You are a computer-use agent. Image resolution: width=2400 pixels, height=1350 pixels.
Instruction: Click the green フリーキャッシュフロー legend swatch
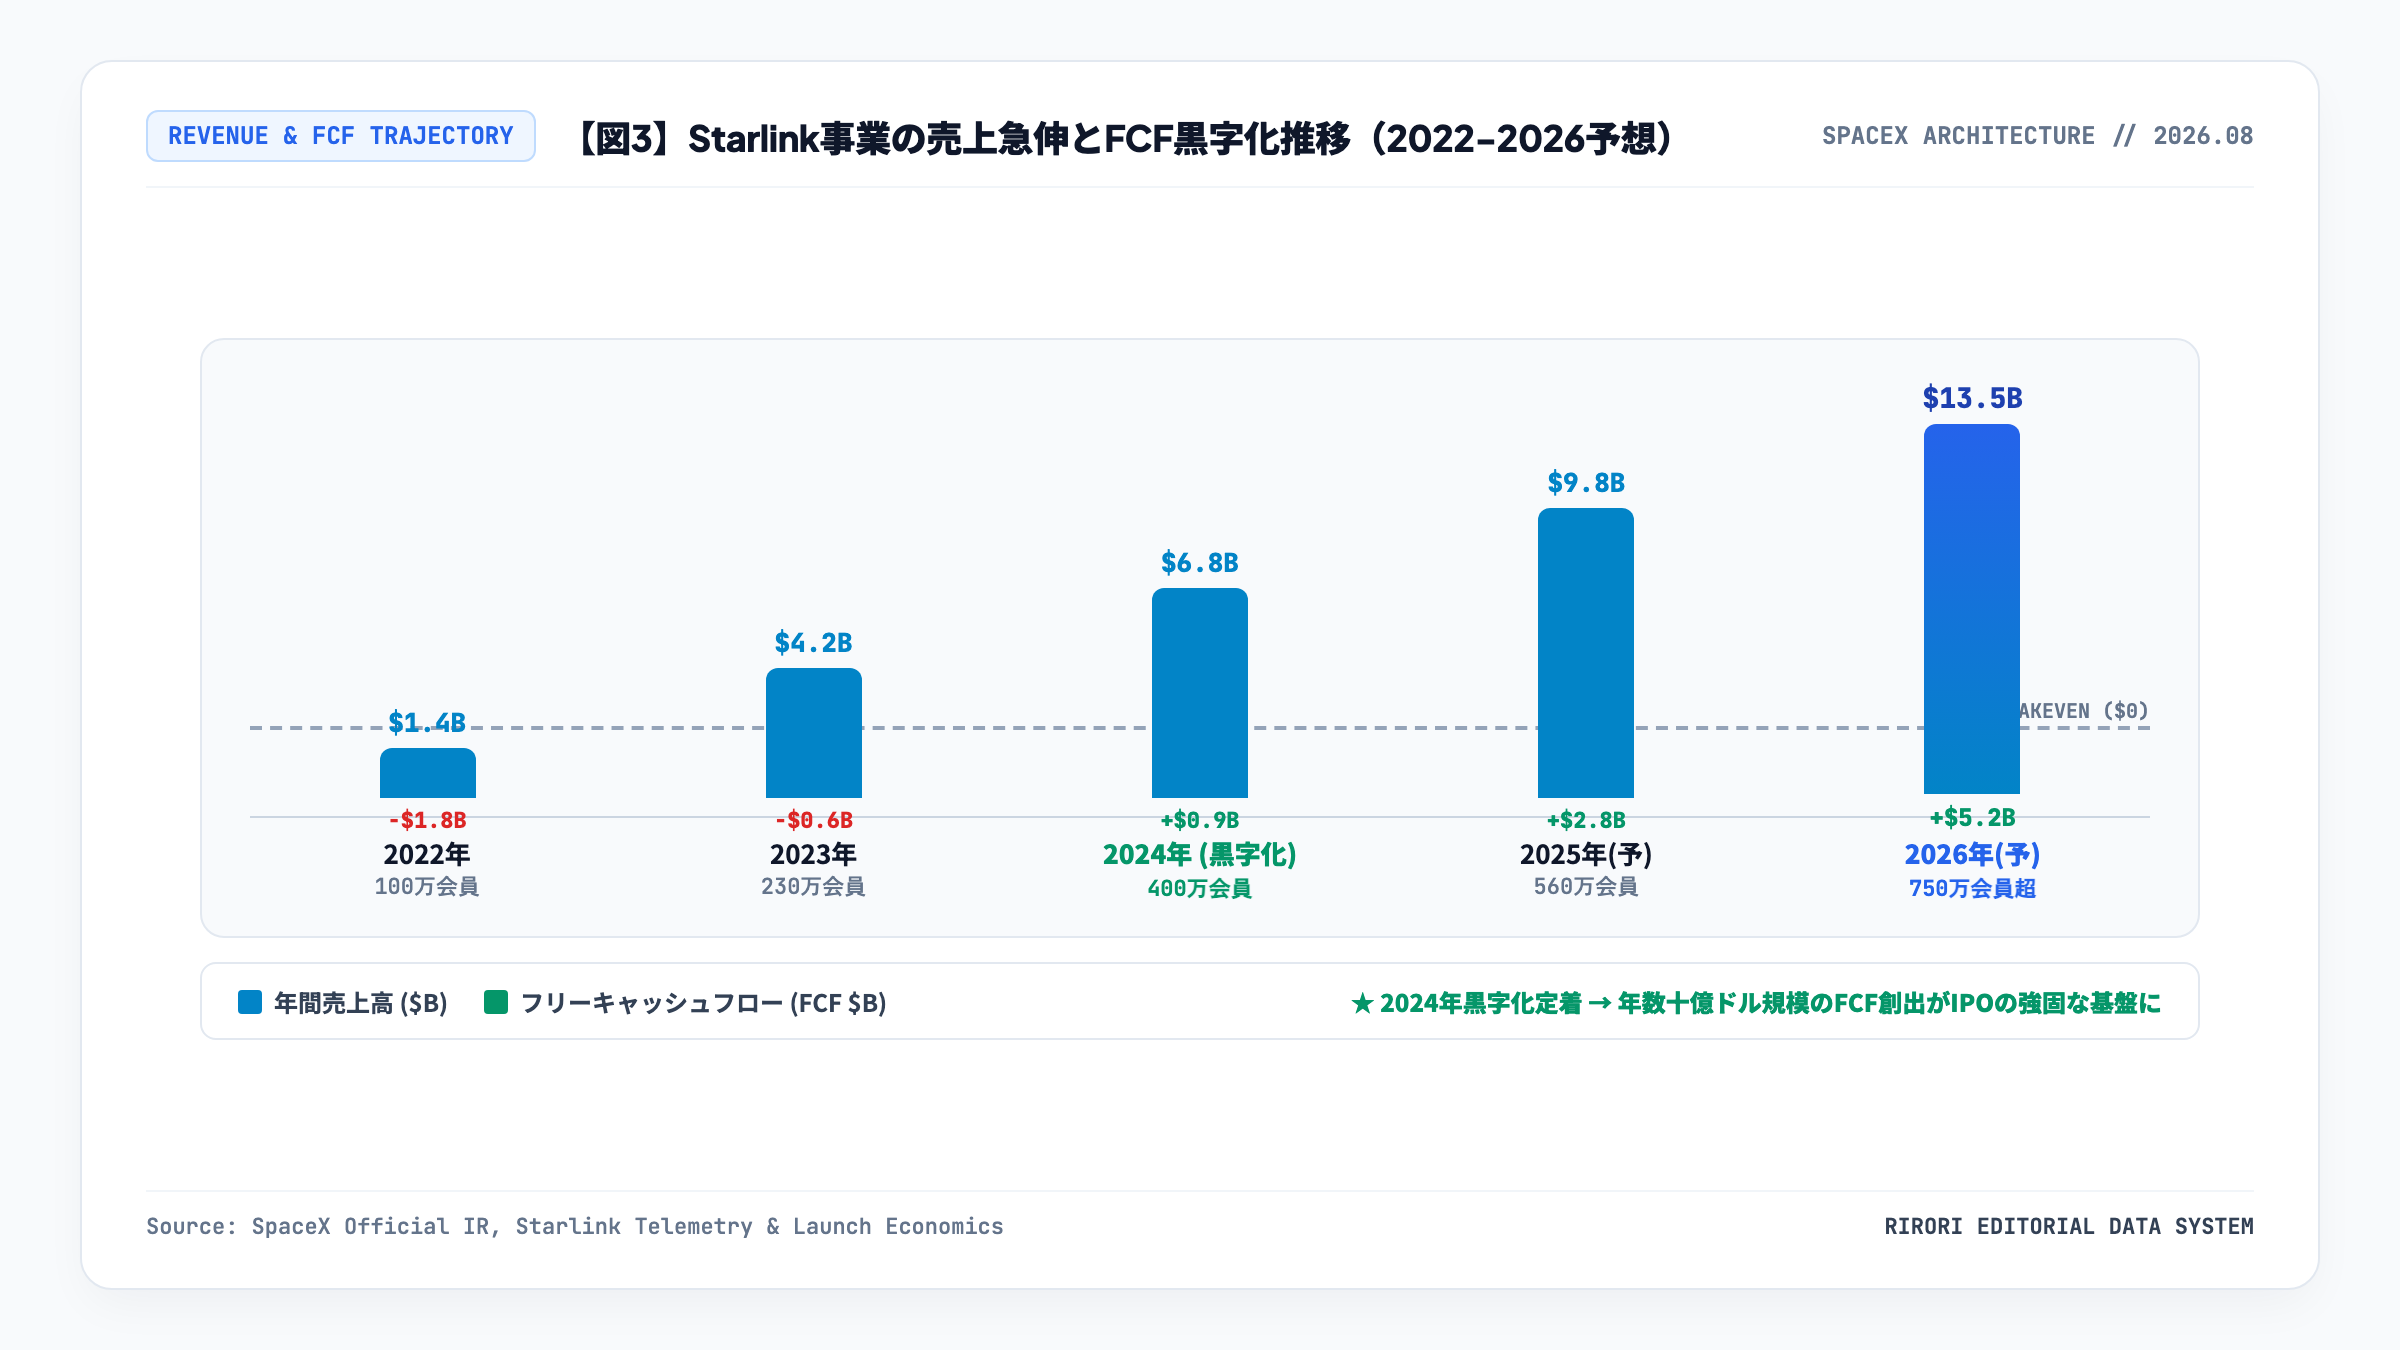pyautogui.click(x=496, y=1002)
